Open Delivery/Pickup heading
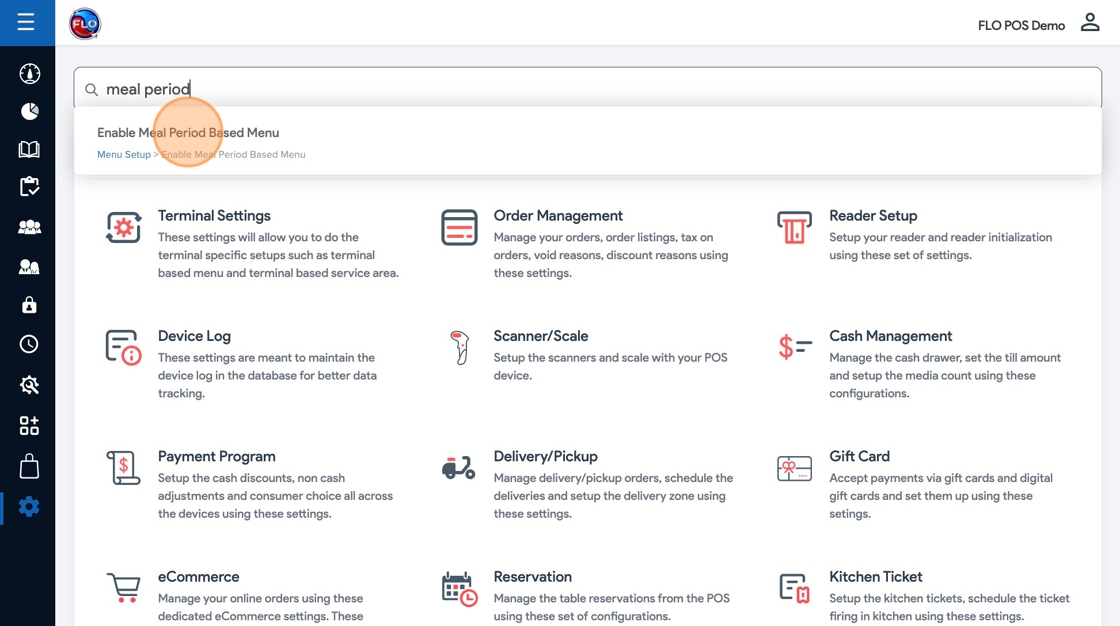The width and height of the screenshot is (1120, 626). (x=546, y=456)
